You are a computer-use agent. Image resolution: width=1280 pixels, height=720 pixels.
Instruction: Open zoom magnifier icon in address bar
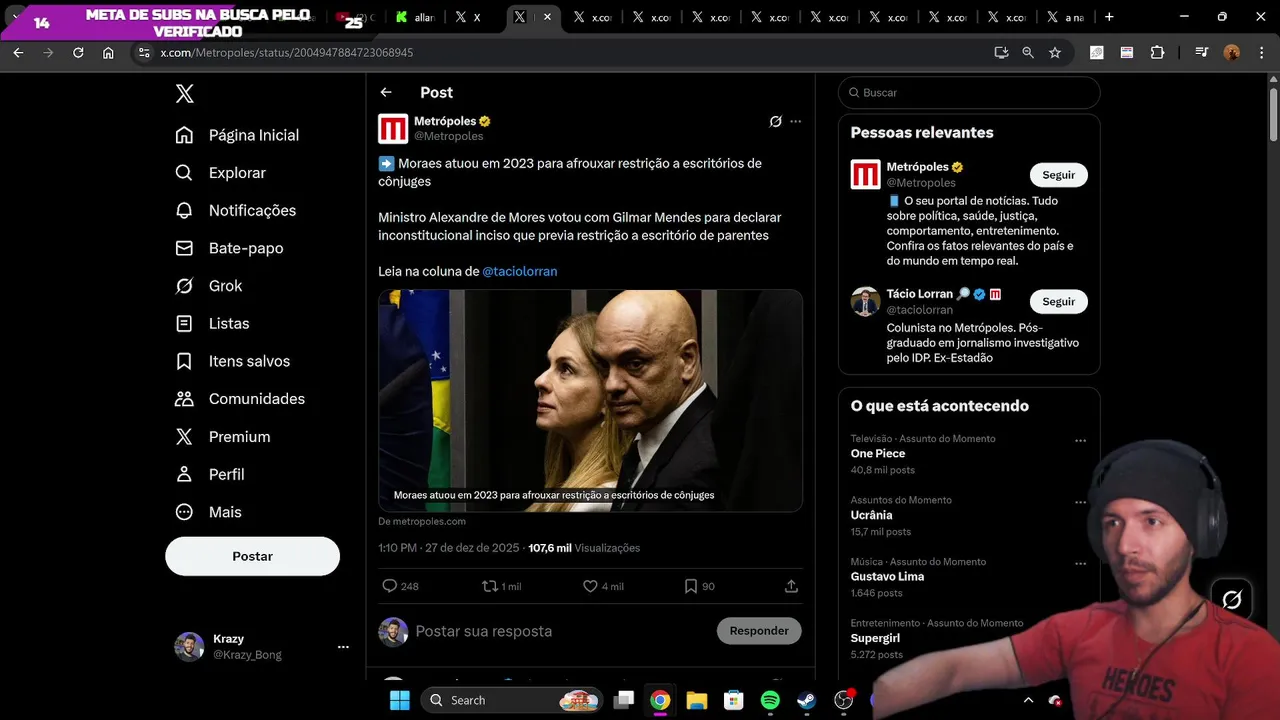pyautogui.click(x=1028, y=52)
